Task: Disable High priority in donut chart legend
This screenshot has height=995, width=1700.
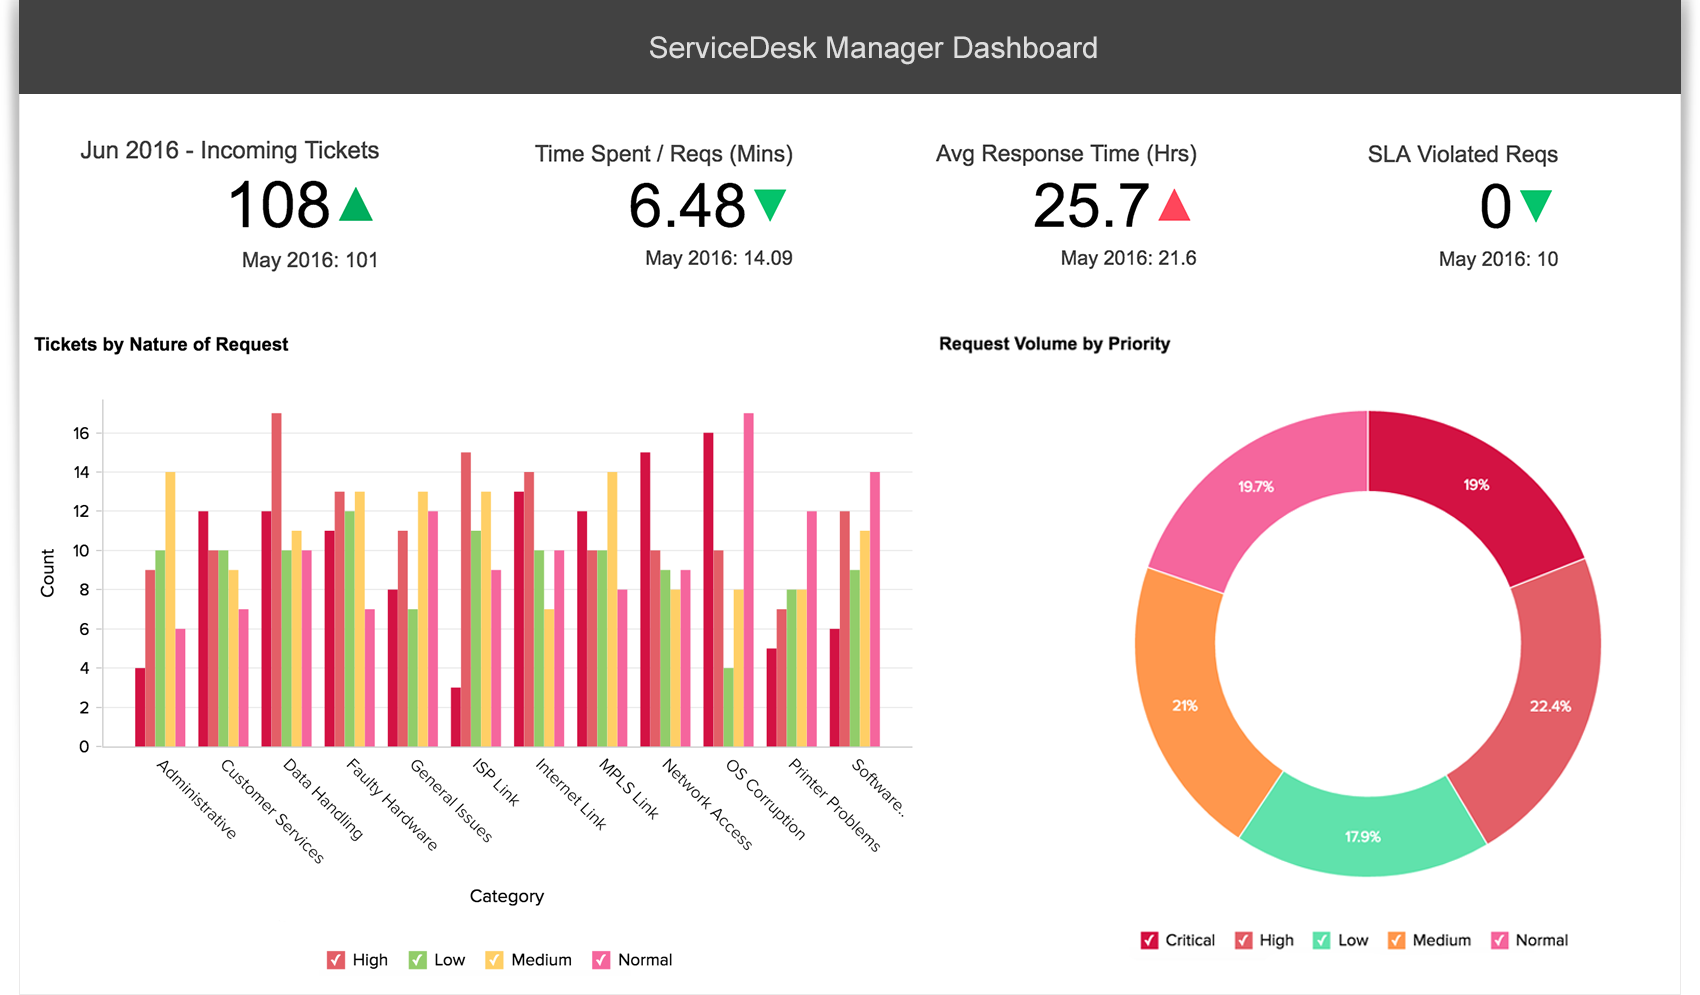Action: click(x=1243, y=940)
